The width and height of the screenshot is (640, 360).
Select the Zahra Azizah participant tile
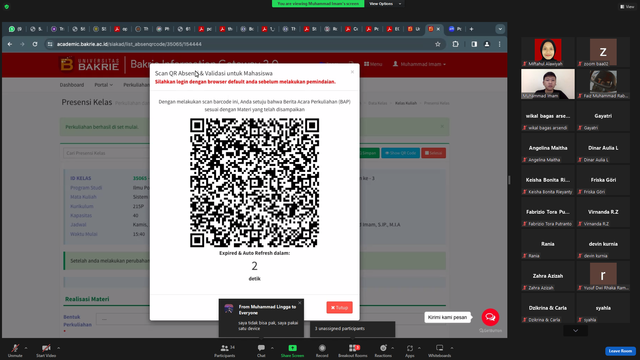click(x=548, y=276)
